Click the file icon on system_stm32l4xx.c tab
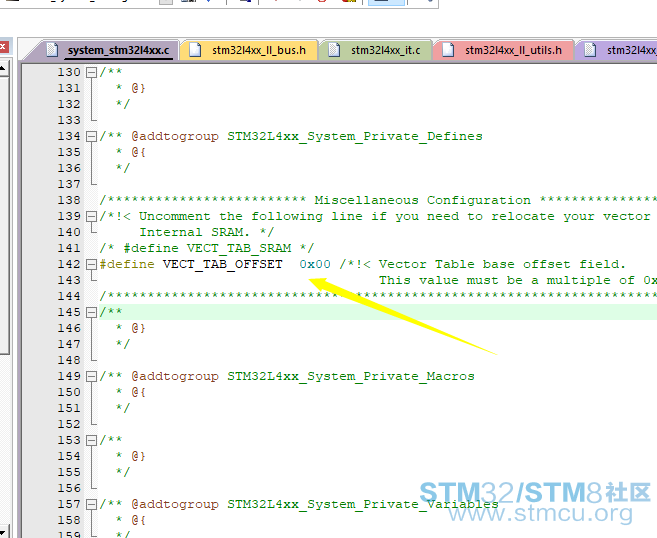The height and width of the screenshot is (538, 657). pyautogui.click(x=52, y=49)
